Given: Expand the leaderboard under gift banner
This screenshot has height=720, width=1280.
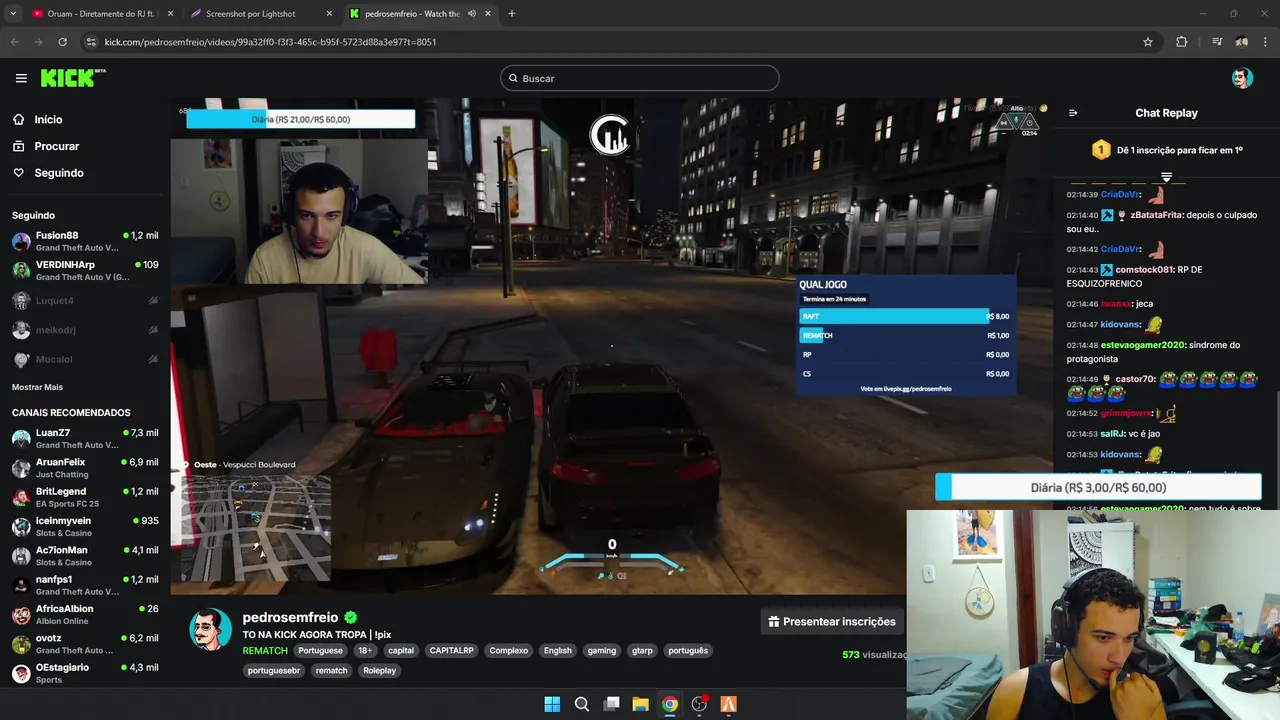Looking at the screenshot, I should tap(1166, 177).
